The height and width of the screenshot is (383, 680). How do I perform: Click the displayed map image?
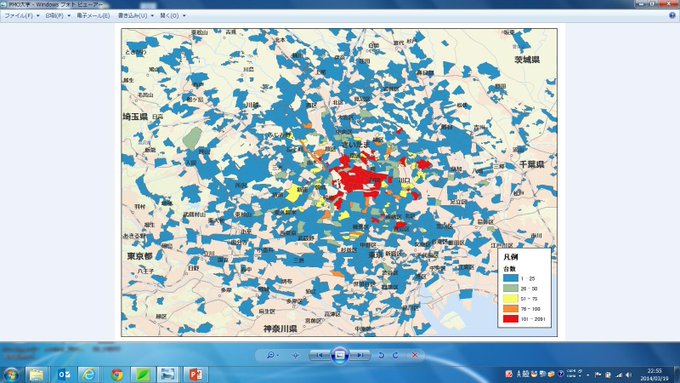tap(339, 182)
